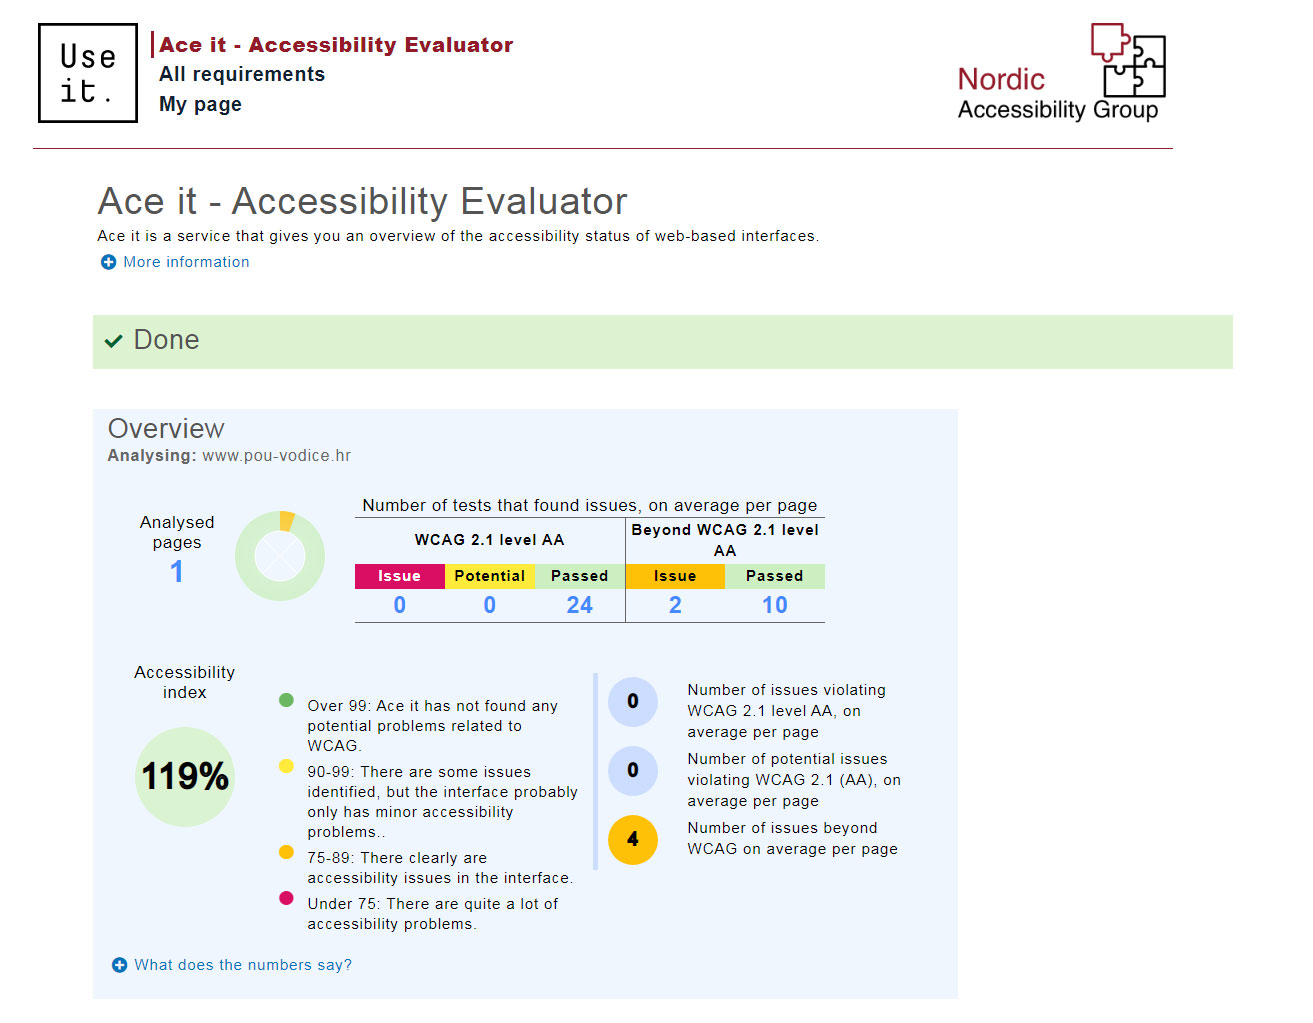
Task: Click the Nordic Accessibility Group logo
Action: (x=1062, y=73)
